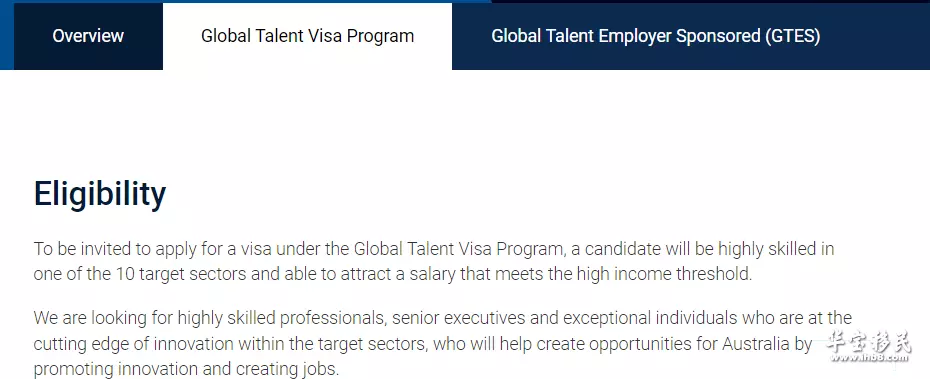
Task: Click the paragraph starting 'We are looking for'
Action: (x=442, y=343)
